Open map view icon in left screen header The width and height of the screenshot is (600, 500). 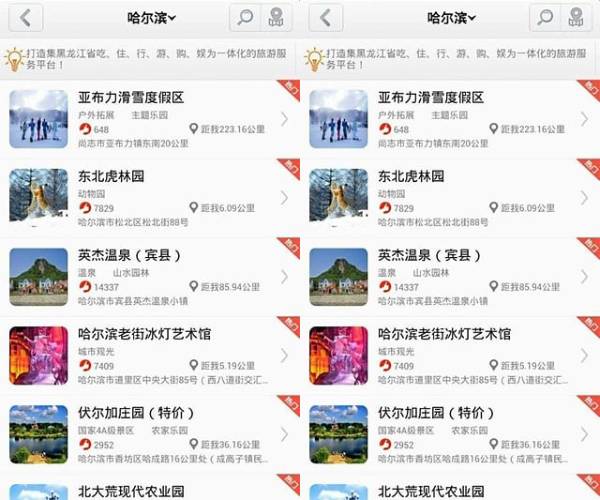(x=276, y=18)
